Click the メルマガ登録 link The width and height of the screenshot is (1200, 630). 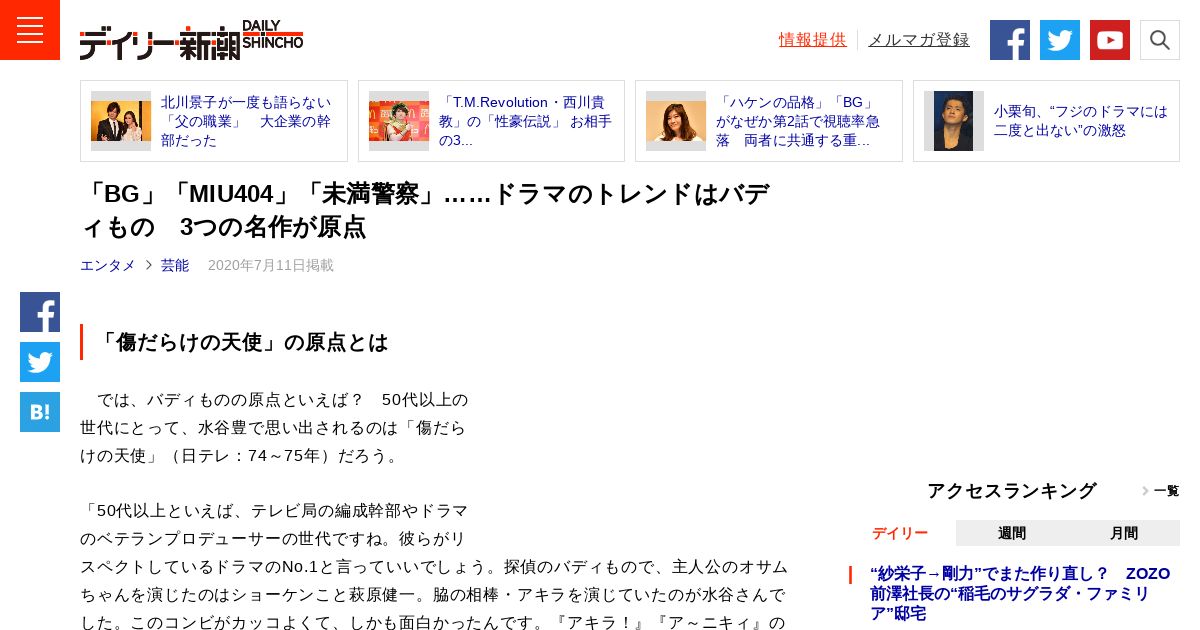point(919,40)
